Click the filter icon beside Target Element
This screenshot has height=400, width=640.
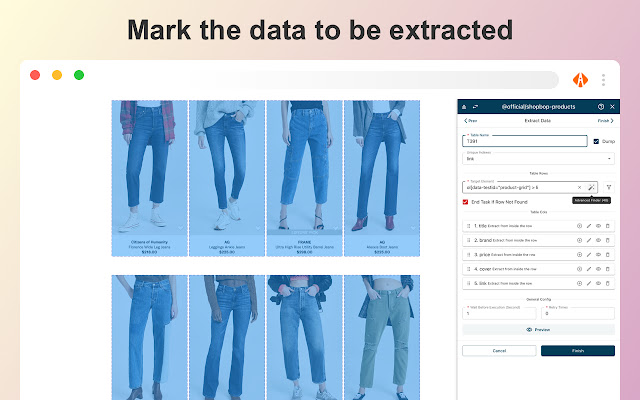609,187
